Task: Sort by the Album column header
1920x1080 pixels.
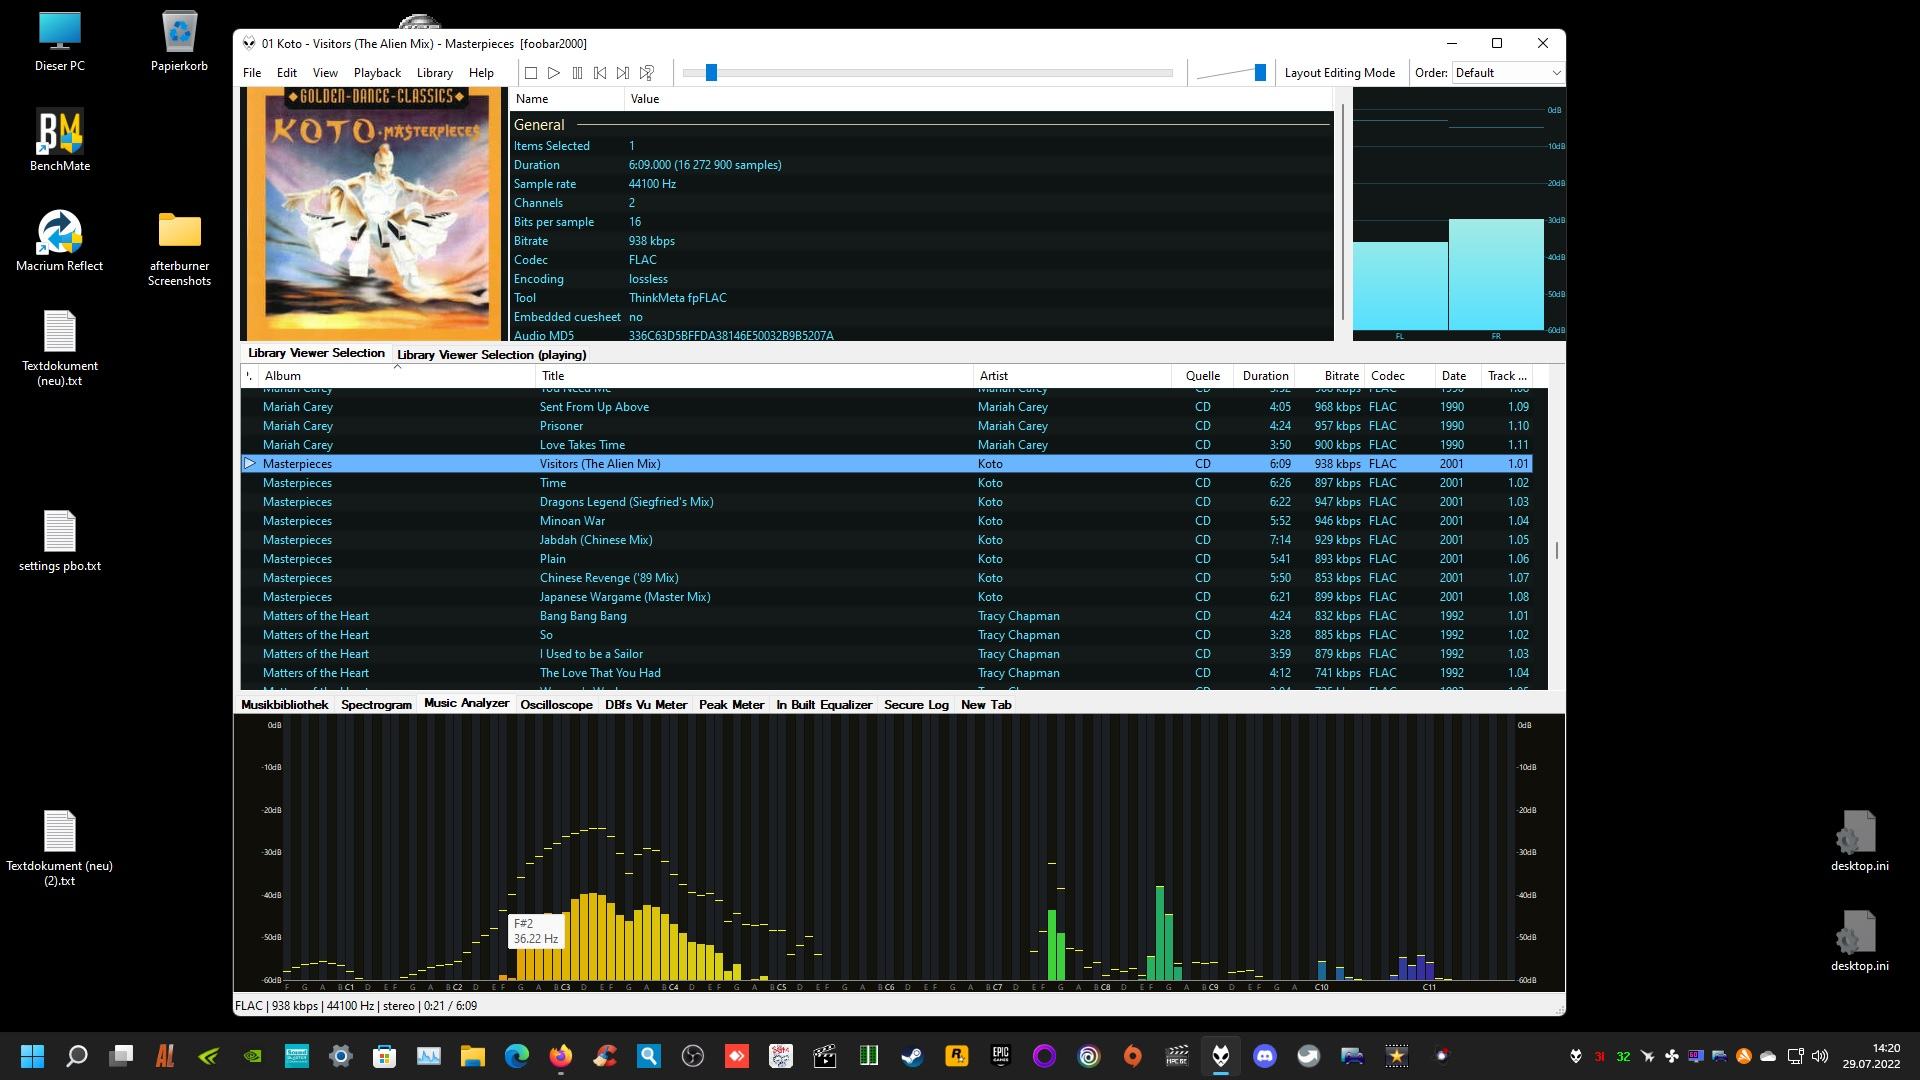Action: tap(397, 376)
